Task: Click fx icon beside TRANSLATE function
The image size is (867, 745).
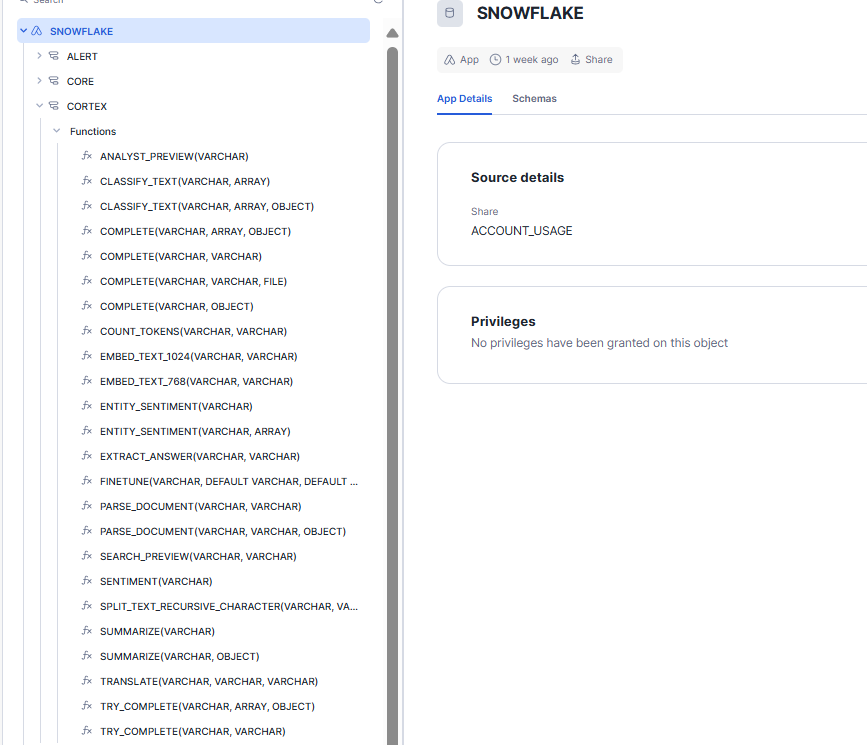Action: (x=87, y=681)
